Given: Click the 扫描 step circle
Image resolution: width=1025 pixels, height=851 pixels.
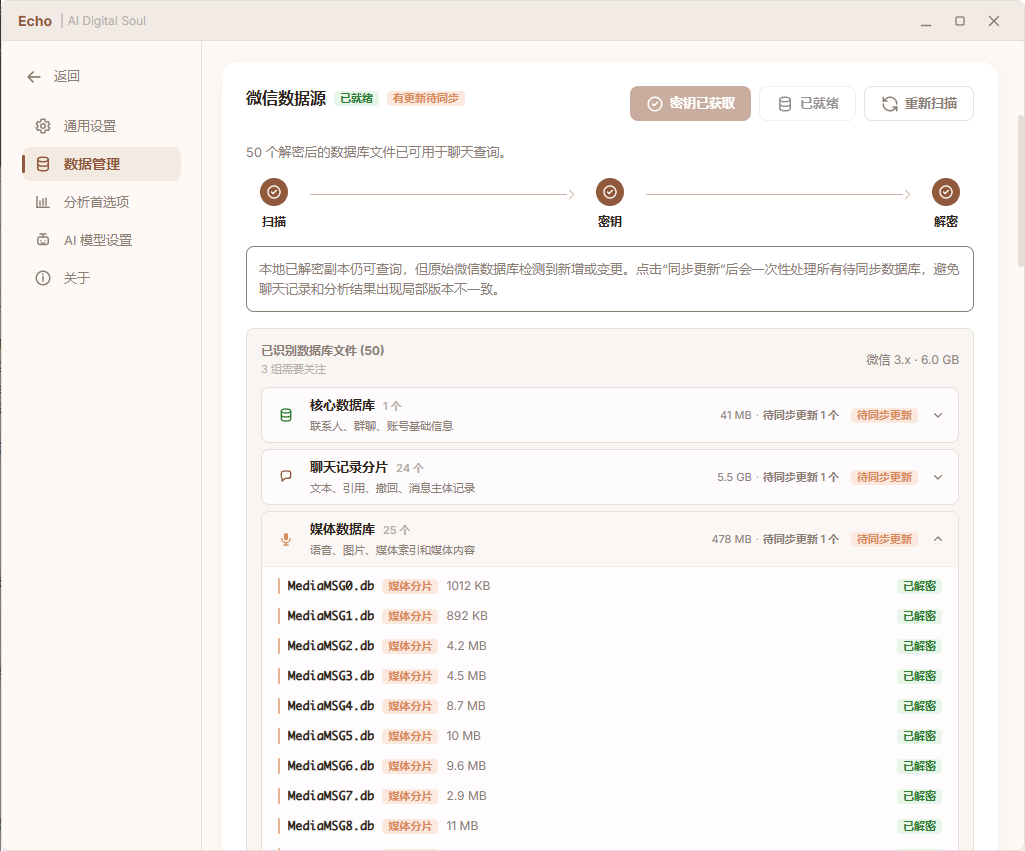Looking at the screenshot, I should click(274, 192).
